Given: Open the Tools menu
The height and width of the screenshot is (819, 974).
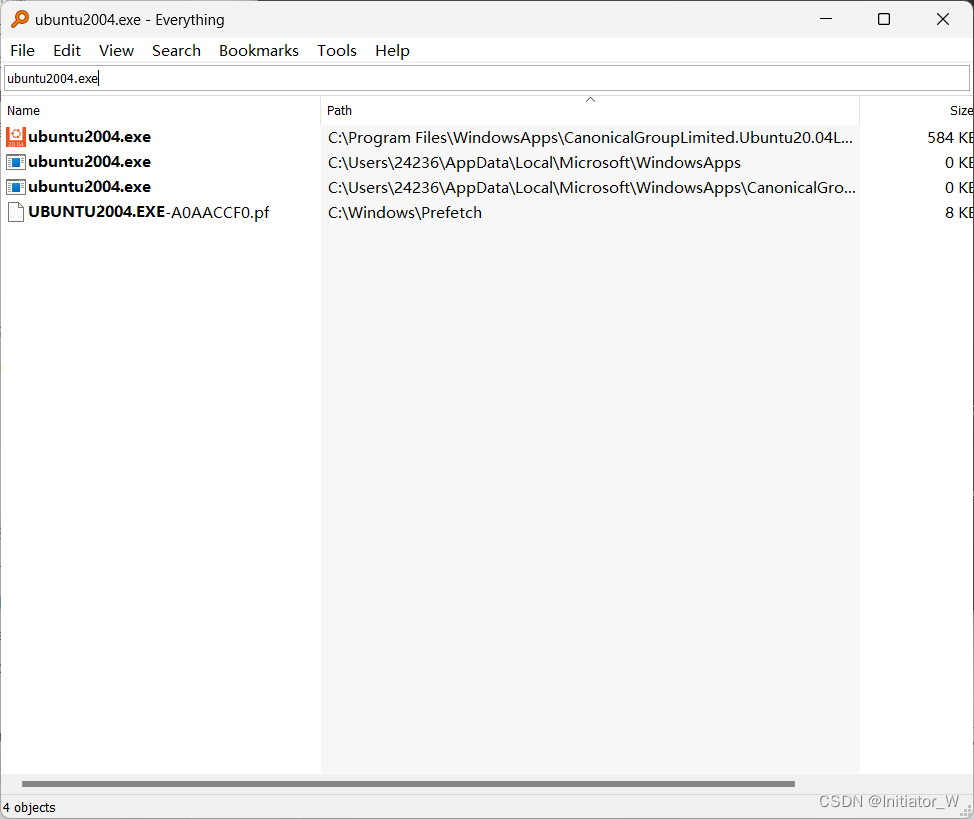Looking at the screenshot, I should [x=337, y=50].
